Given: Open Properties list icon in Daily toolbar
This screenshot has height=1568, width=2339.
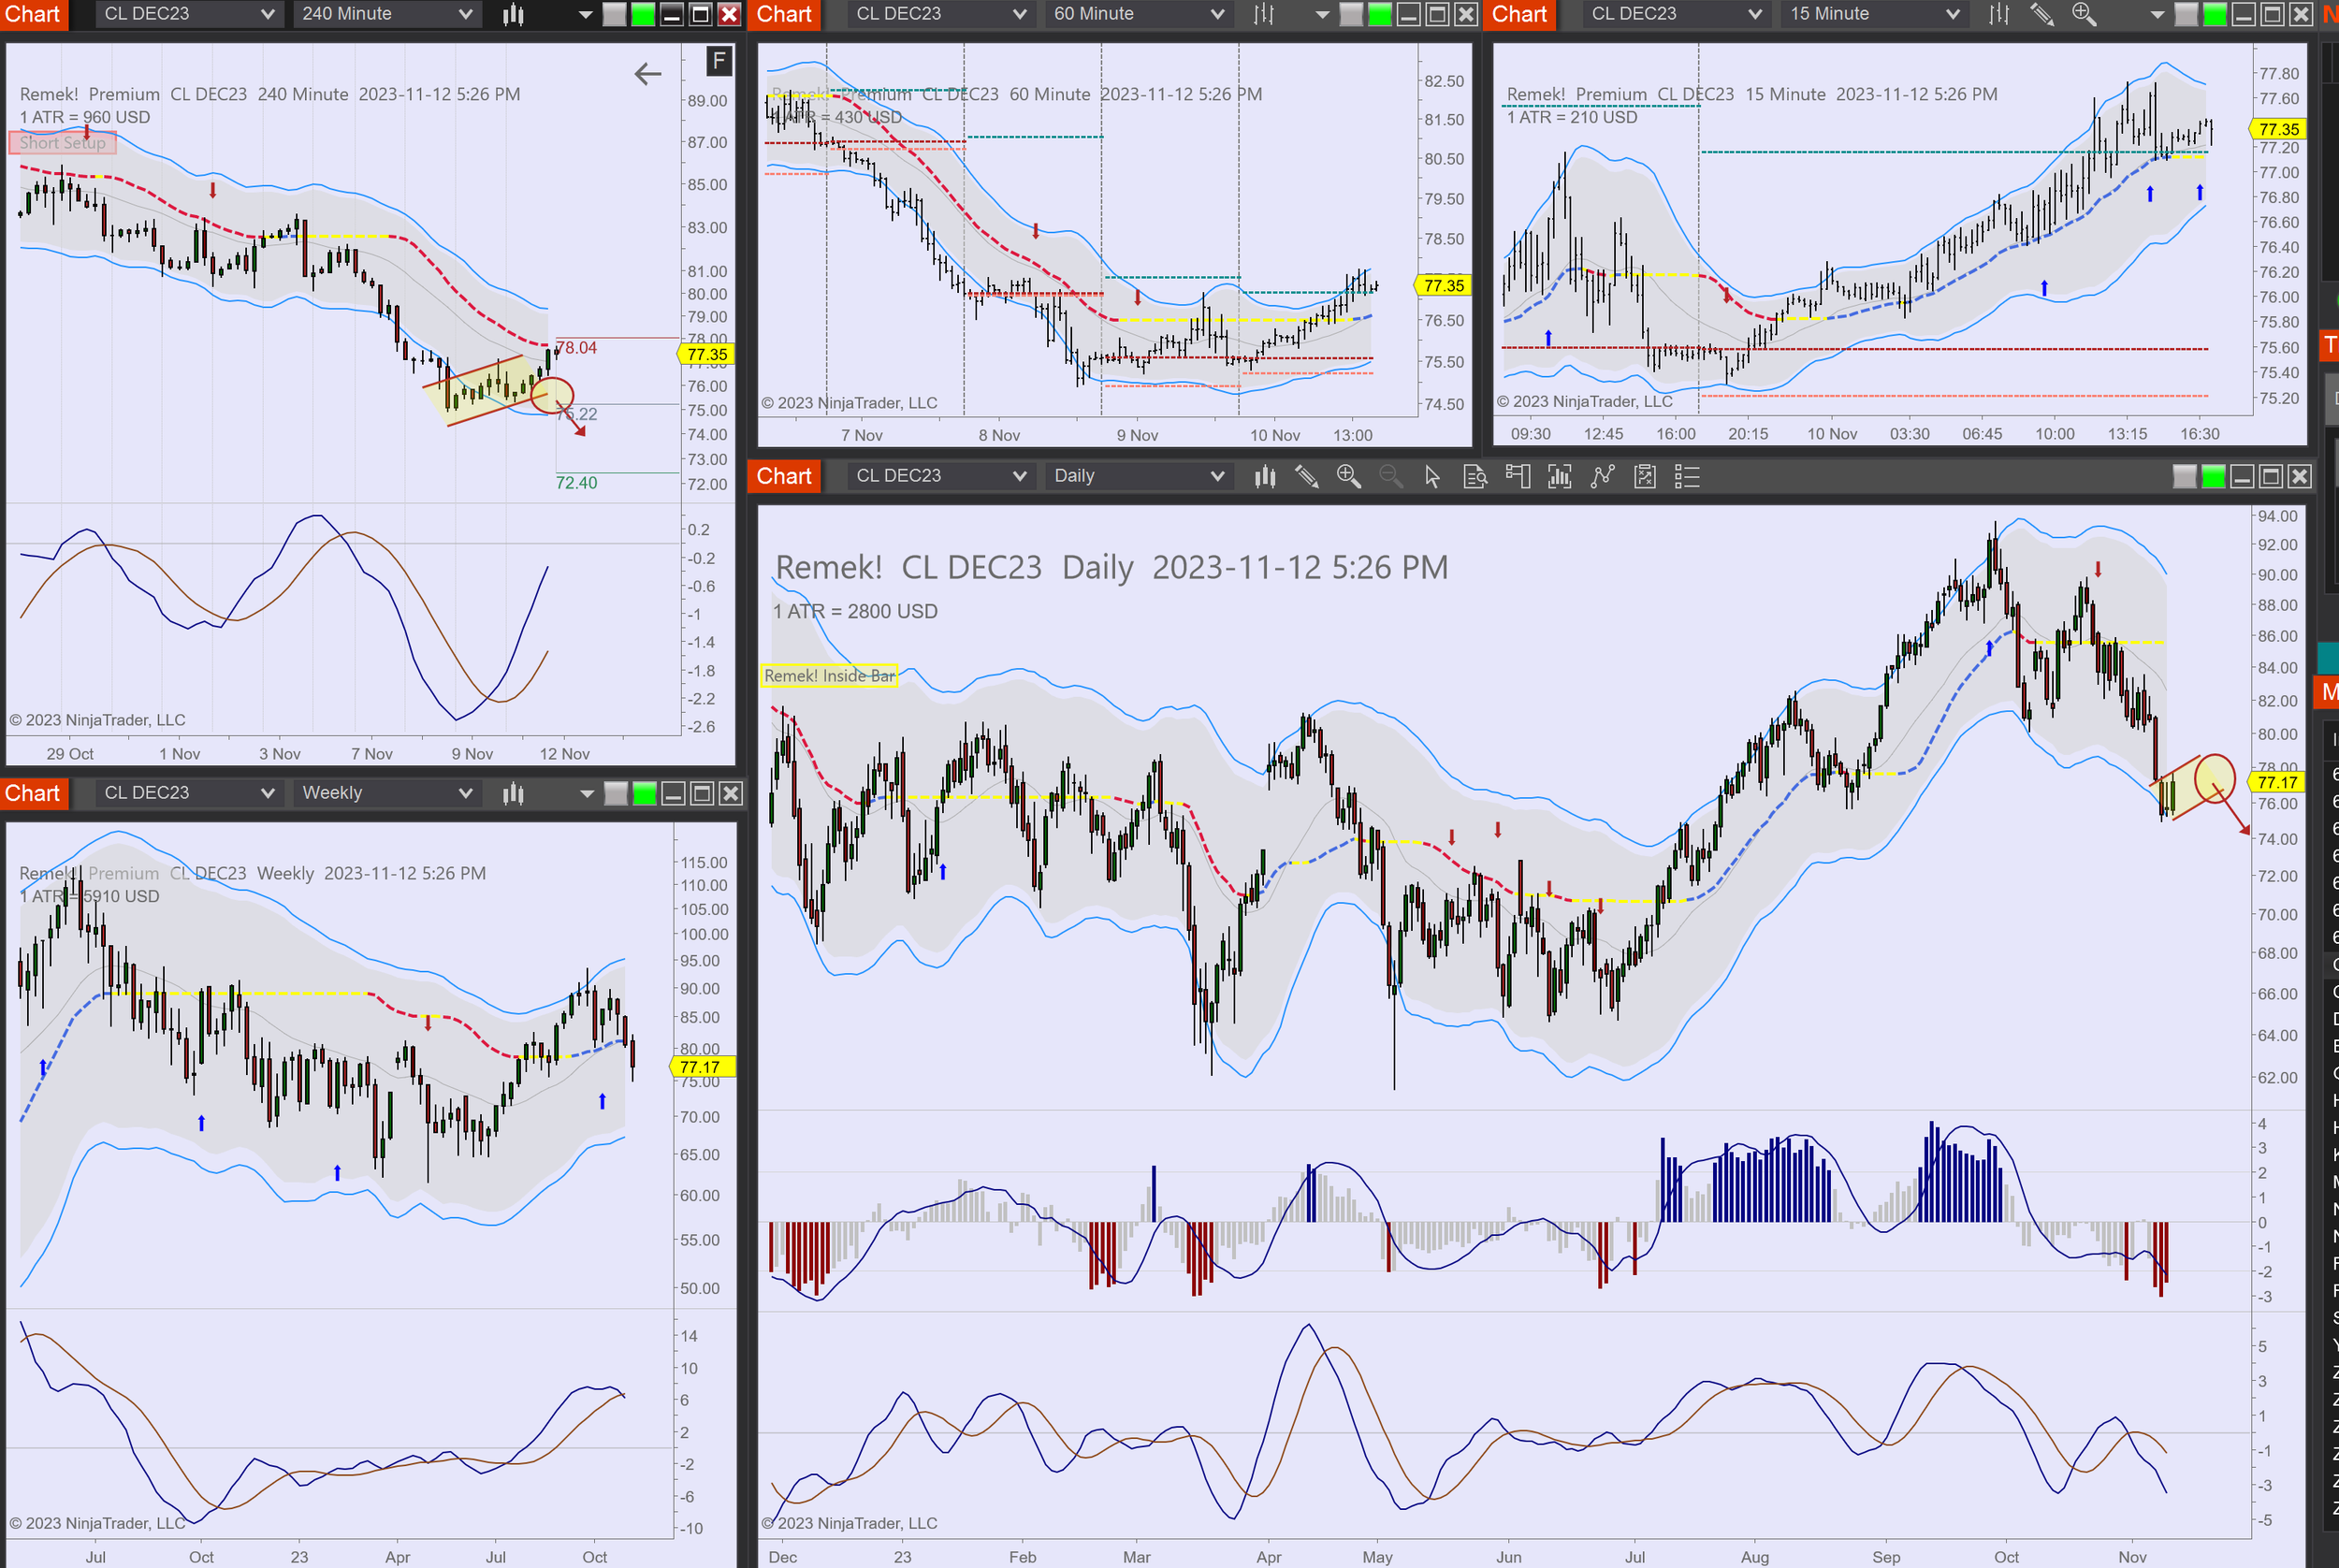Looking at the screenshot, I should pos(1687,477).
